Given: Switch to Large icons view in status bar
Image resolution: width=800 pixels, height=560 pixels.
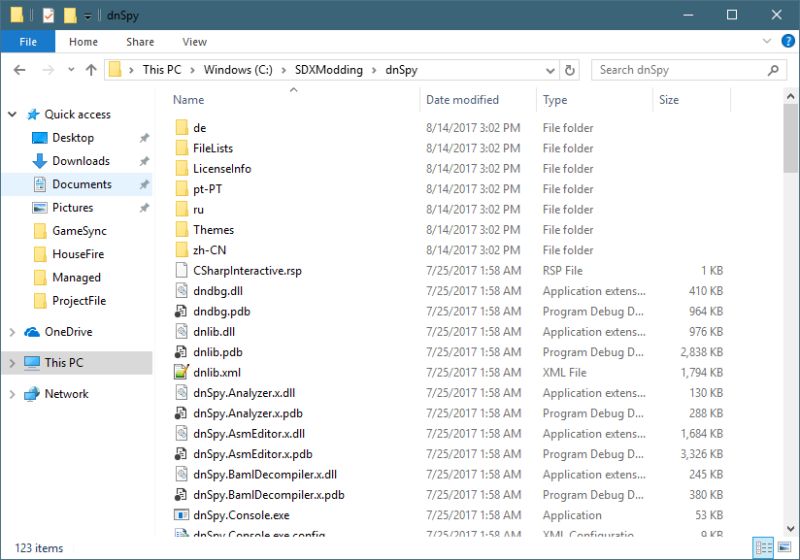Looking at the screenshot, I should coord(784,548).
